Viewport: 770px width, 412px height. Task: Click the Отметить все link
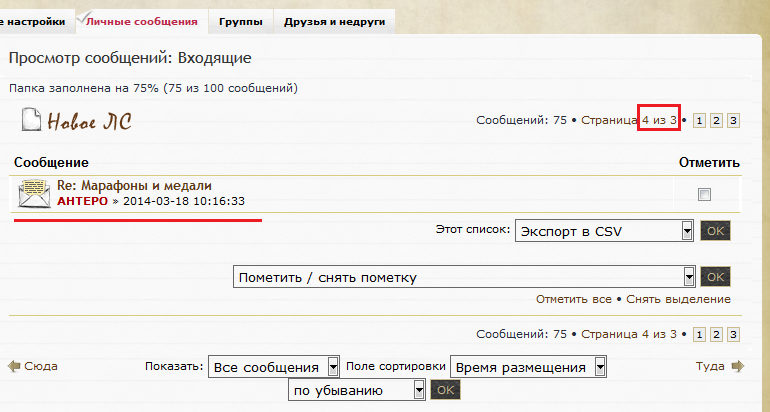pos(573,299)
